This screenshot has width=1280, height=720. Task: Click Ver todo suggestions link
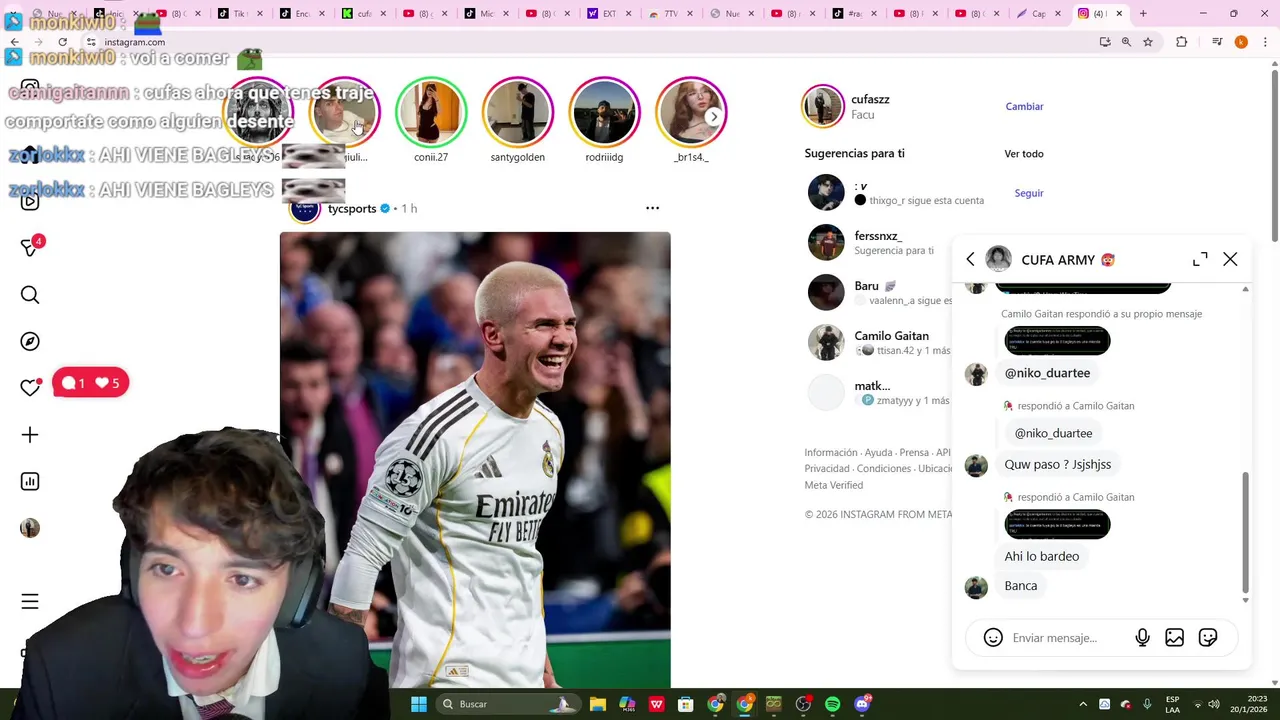(1024, 154)
